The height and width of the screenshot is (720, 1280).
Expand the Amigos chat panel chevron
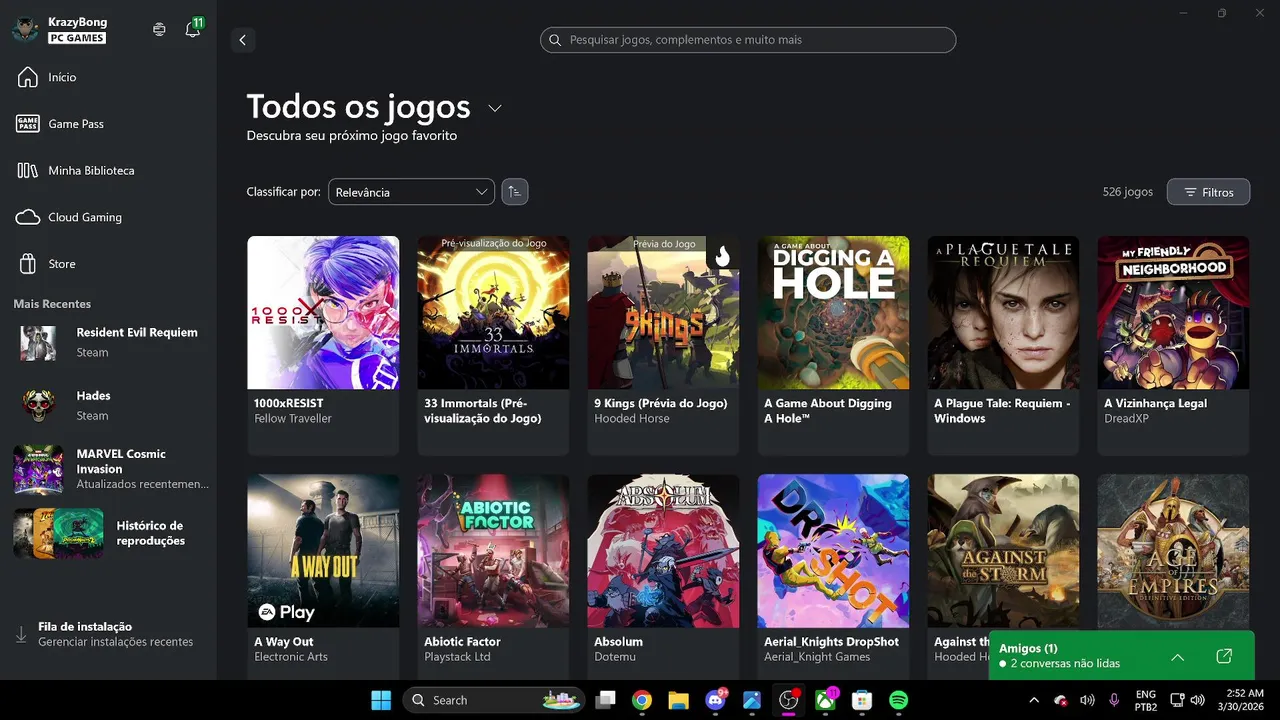point(1177,657)
